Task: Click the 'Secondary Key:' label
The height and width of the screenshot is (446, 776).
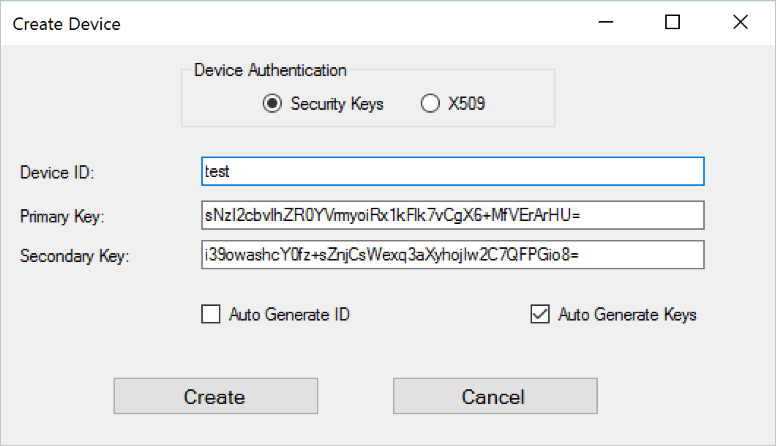Action: point(75,256)
